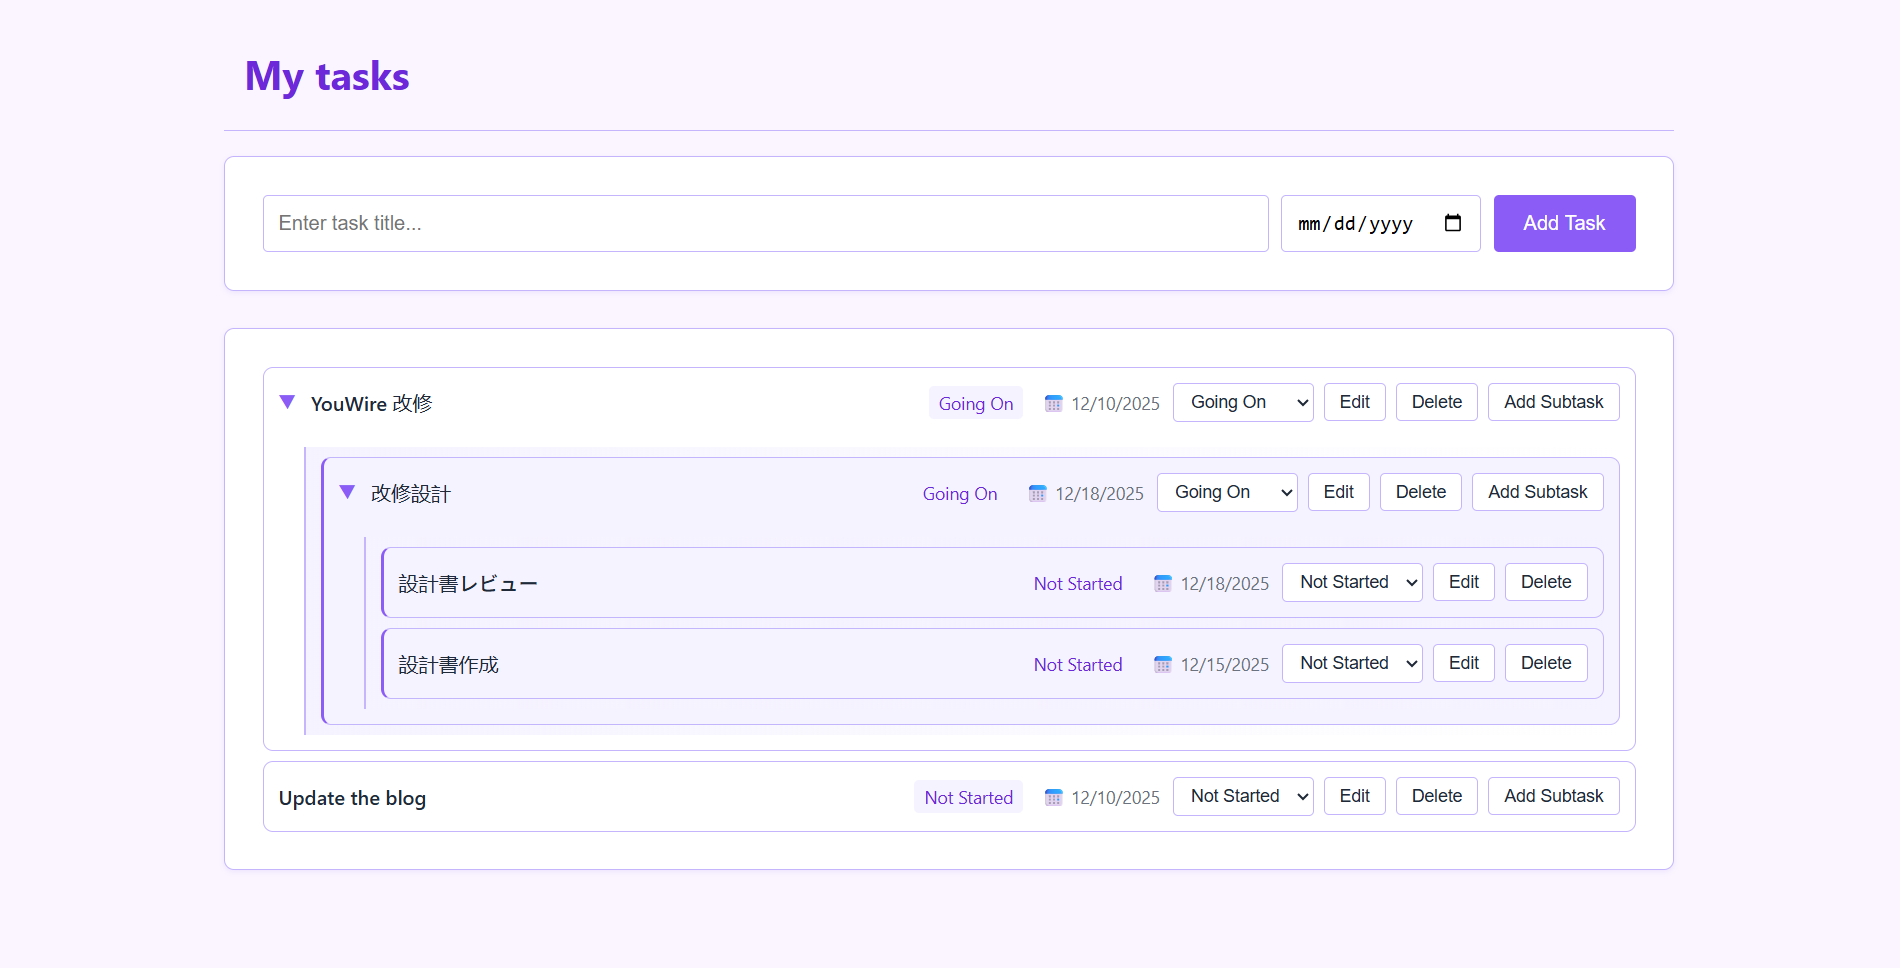
Task: Collapse the 改修設計 subtask triangle
Action: [x=347, y=492]
